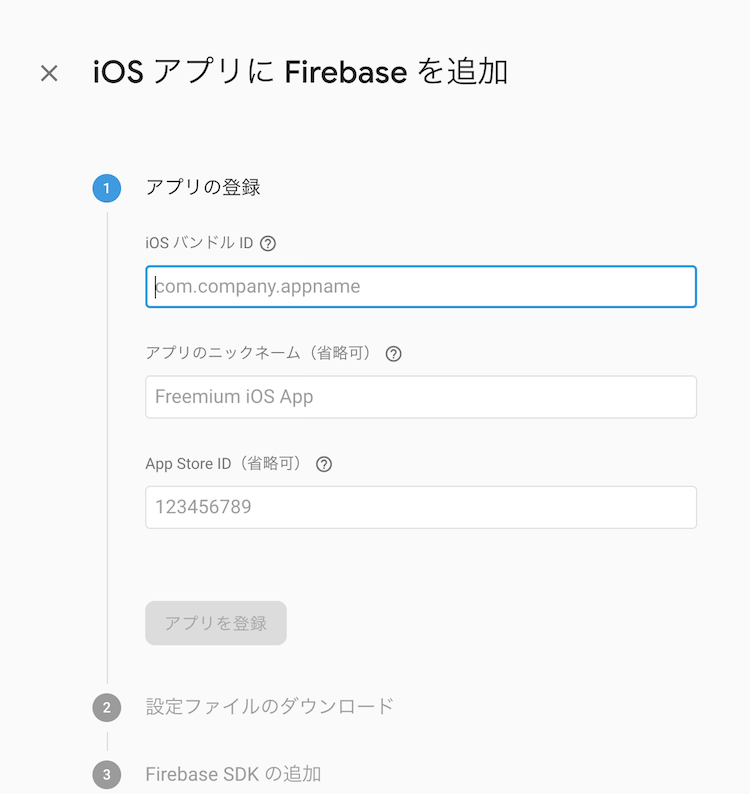Click the stepper line below step 1
The width and height of the screenshot is (750, 794).
click(x=107, y=448)
